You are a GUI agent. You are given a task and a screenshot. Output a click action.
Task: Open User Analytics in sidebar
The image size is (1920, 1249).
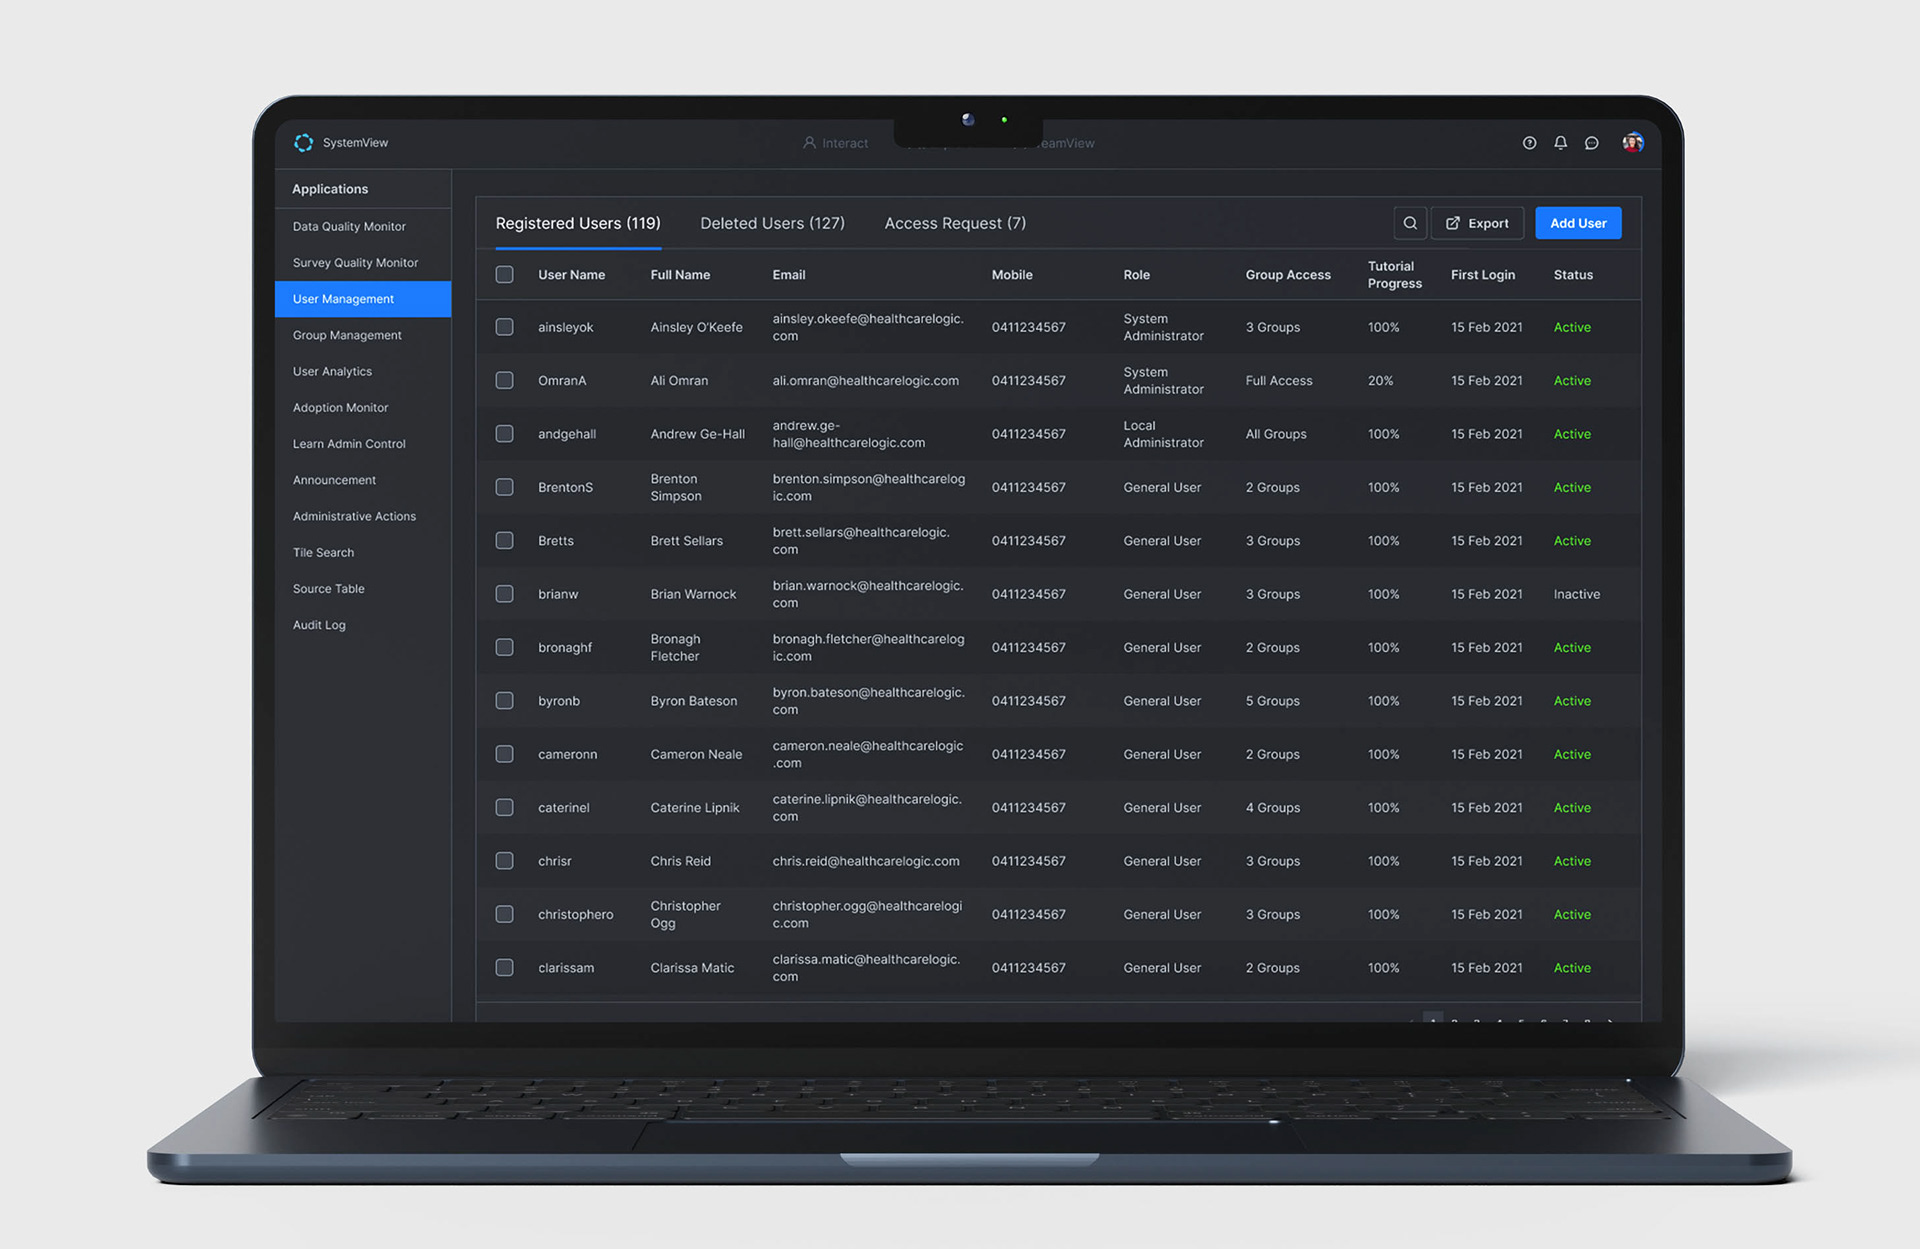pyautogui.click(x=363, y=371)
